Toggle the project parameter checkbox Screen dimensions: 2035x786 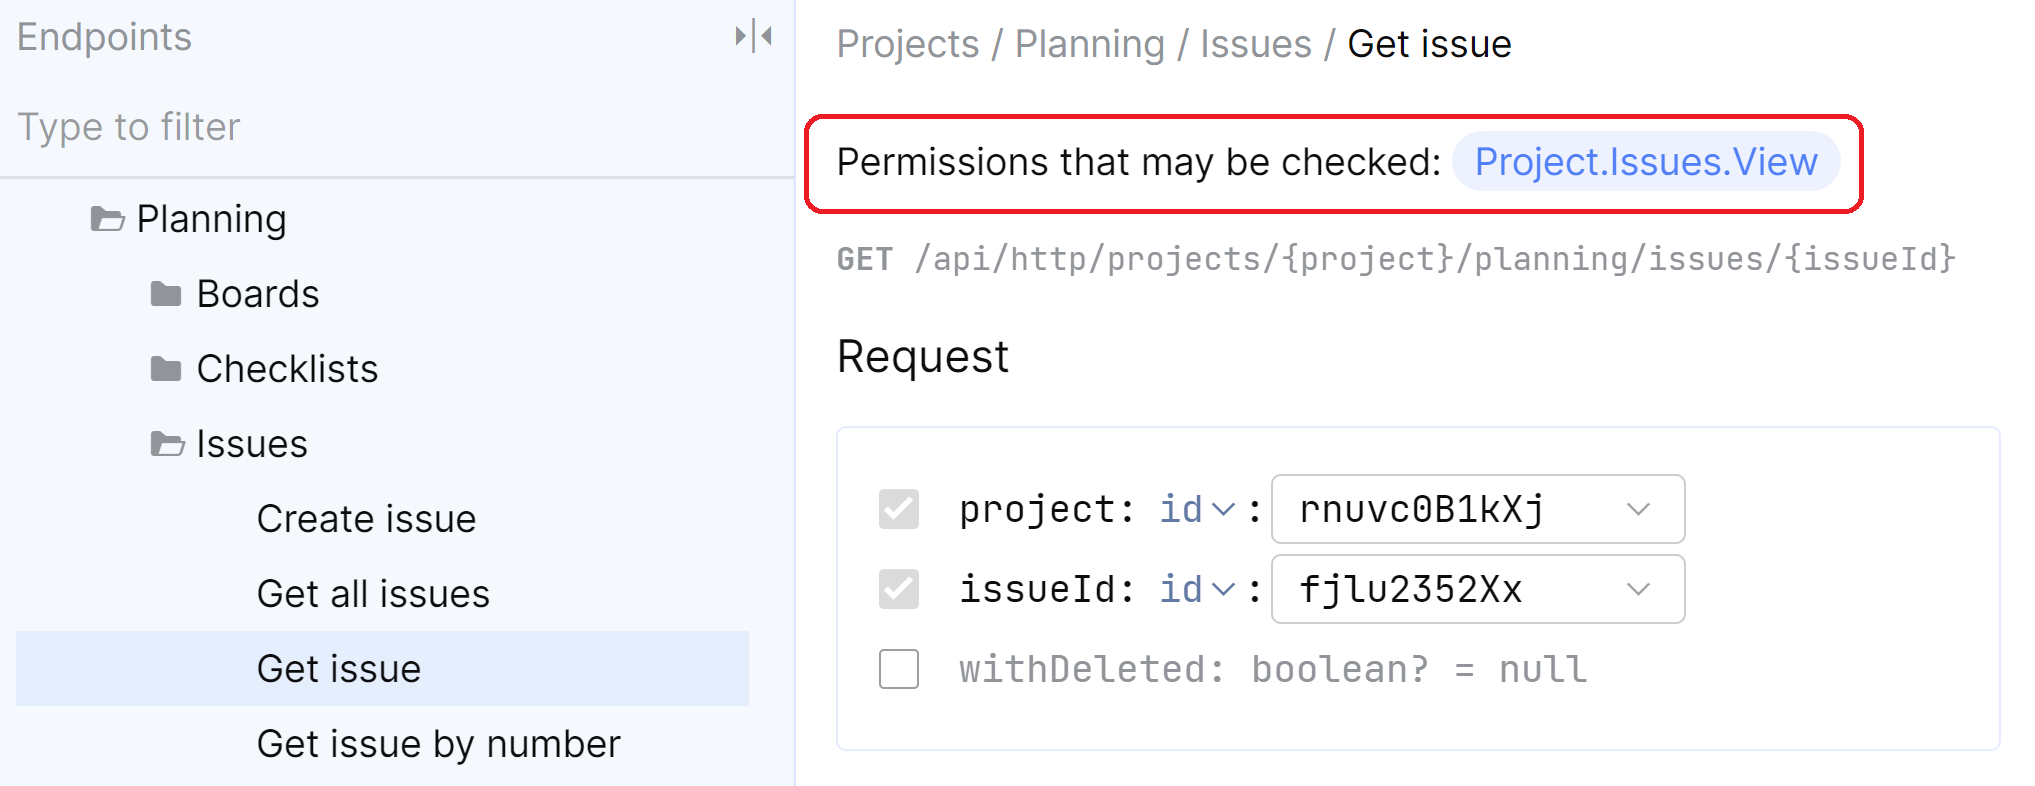click(x=898, y=509)
